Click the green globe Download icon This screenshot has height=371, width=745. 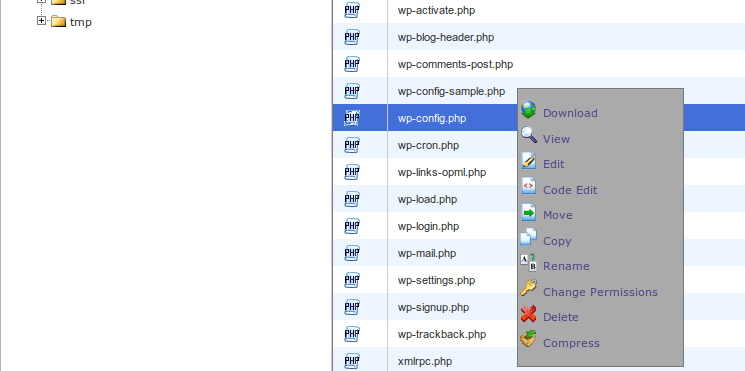pos(528,110)
